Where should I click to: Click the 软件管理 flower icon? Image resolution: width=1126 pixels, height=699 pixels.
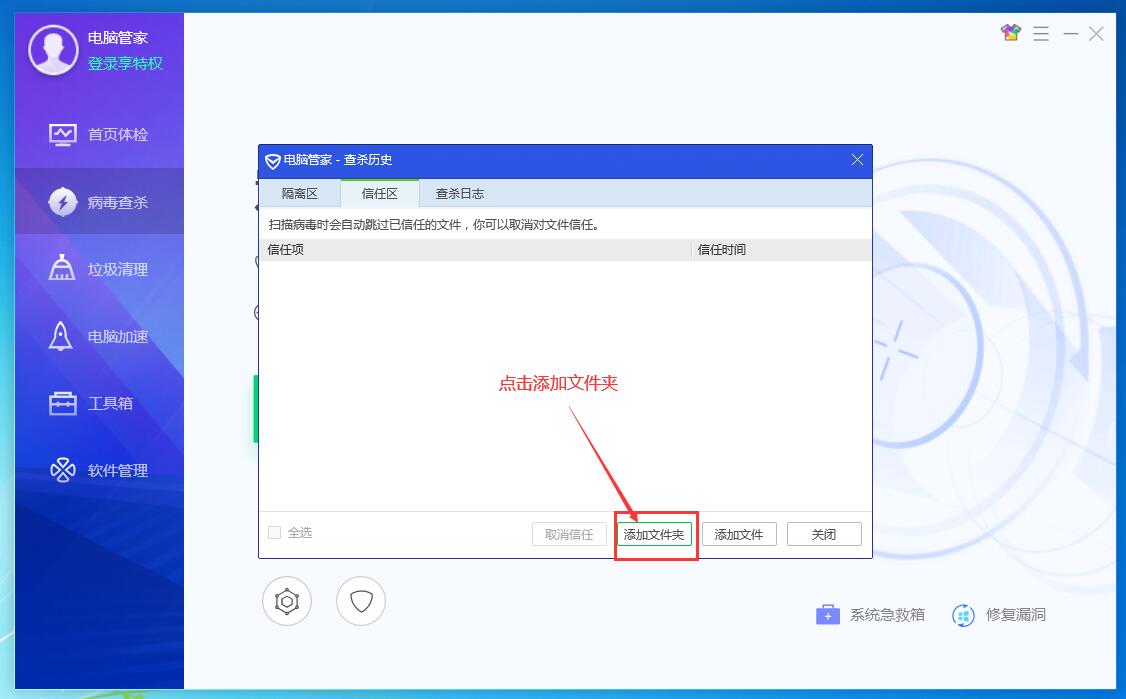(62, 470)
